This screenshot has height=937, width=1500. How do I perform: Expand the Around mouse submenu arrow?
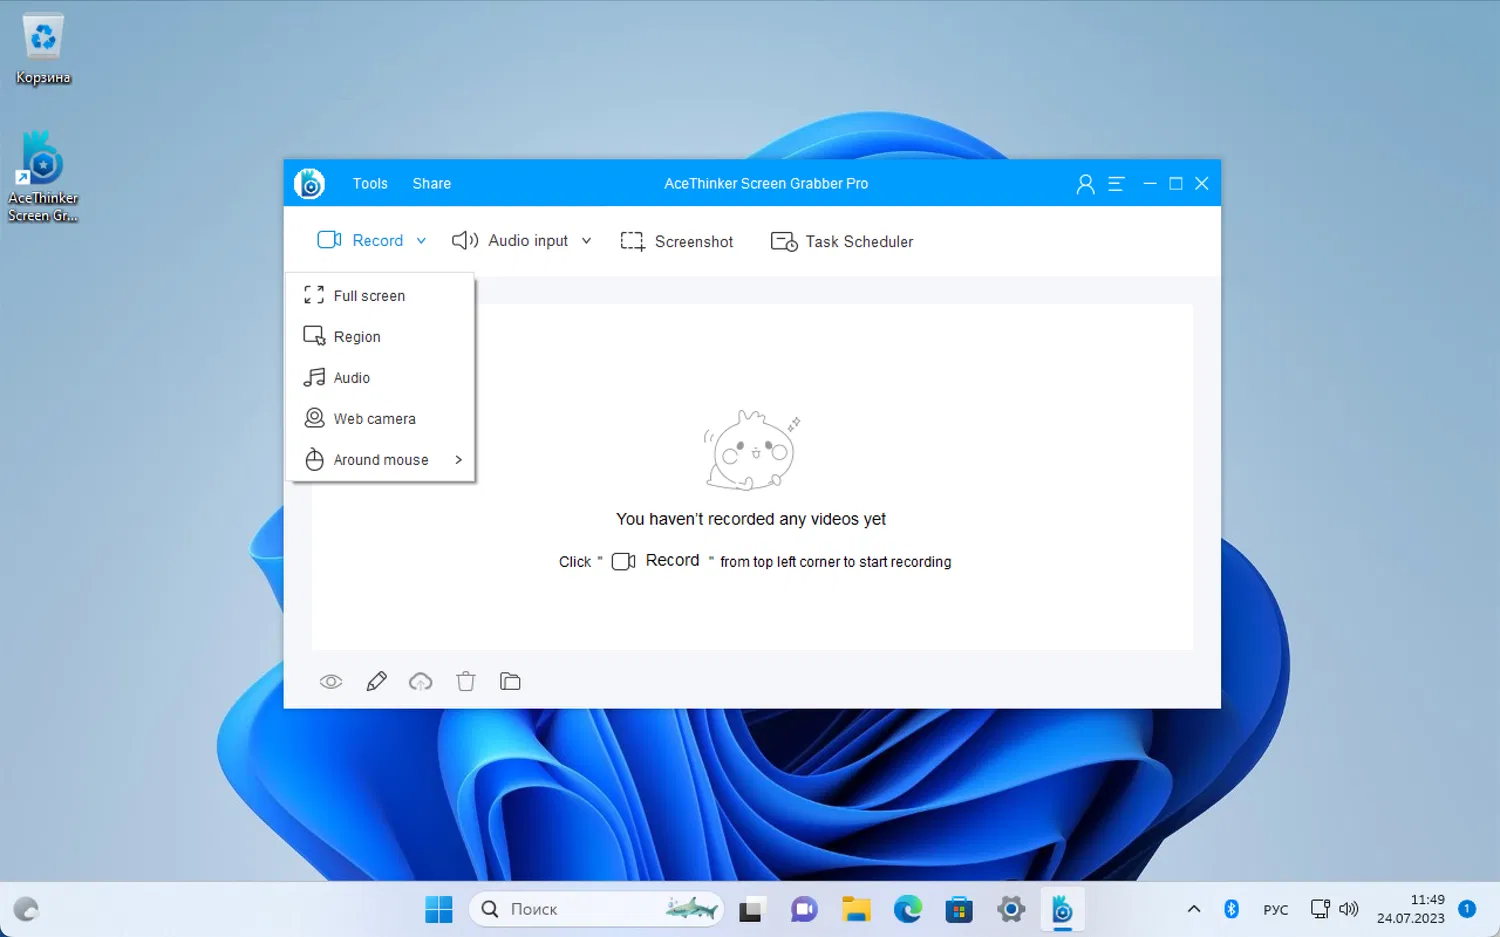click(x=458, y=460)
